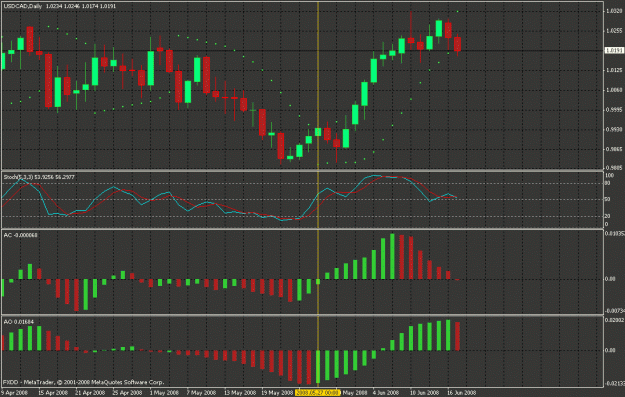Click the FXDD MetaTrader copyright text
The height and width of the screenshot is (397, 625).
coord(83,382)
